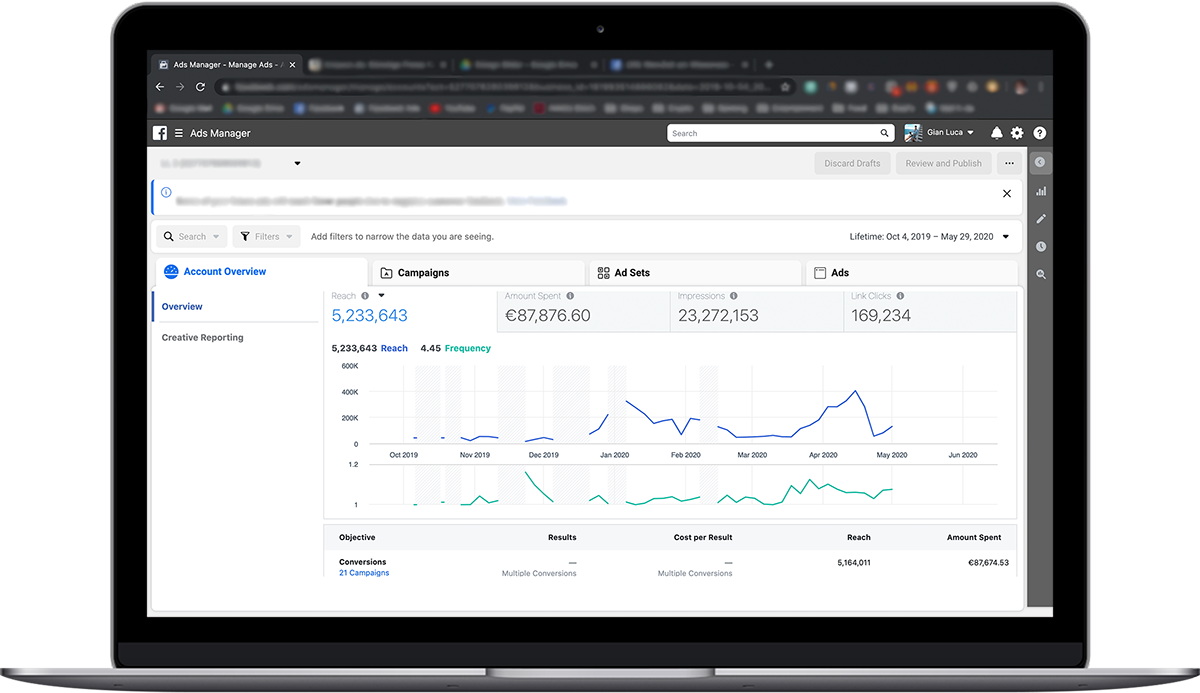
Task: Switch to the Account Overview tab
Action: point(261,272)
